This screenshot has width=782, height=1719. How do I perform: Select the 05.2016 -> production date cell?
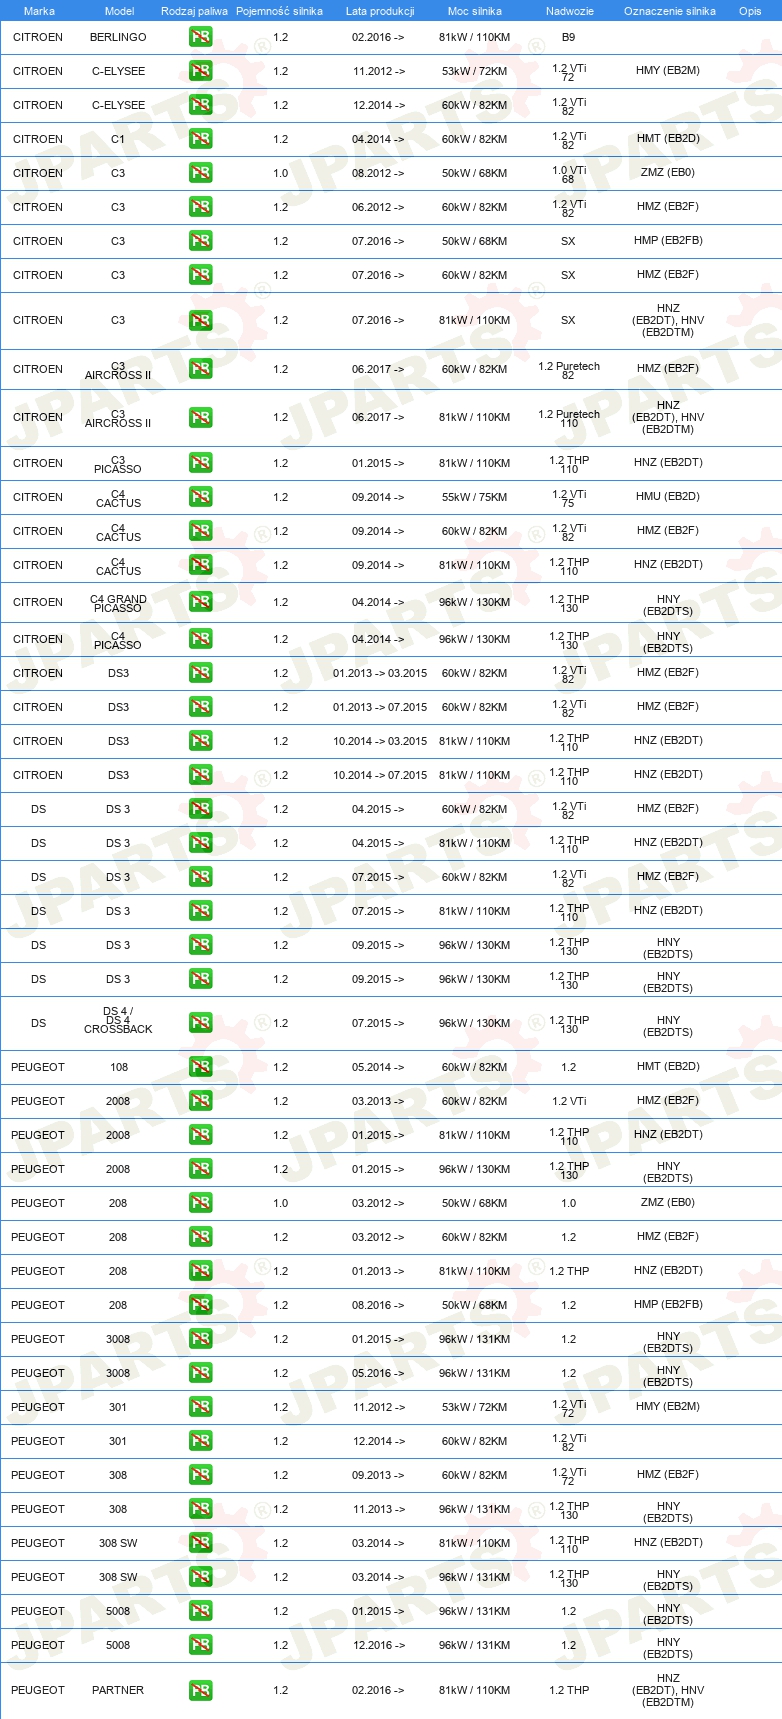pos(378,1373)
